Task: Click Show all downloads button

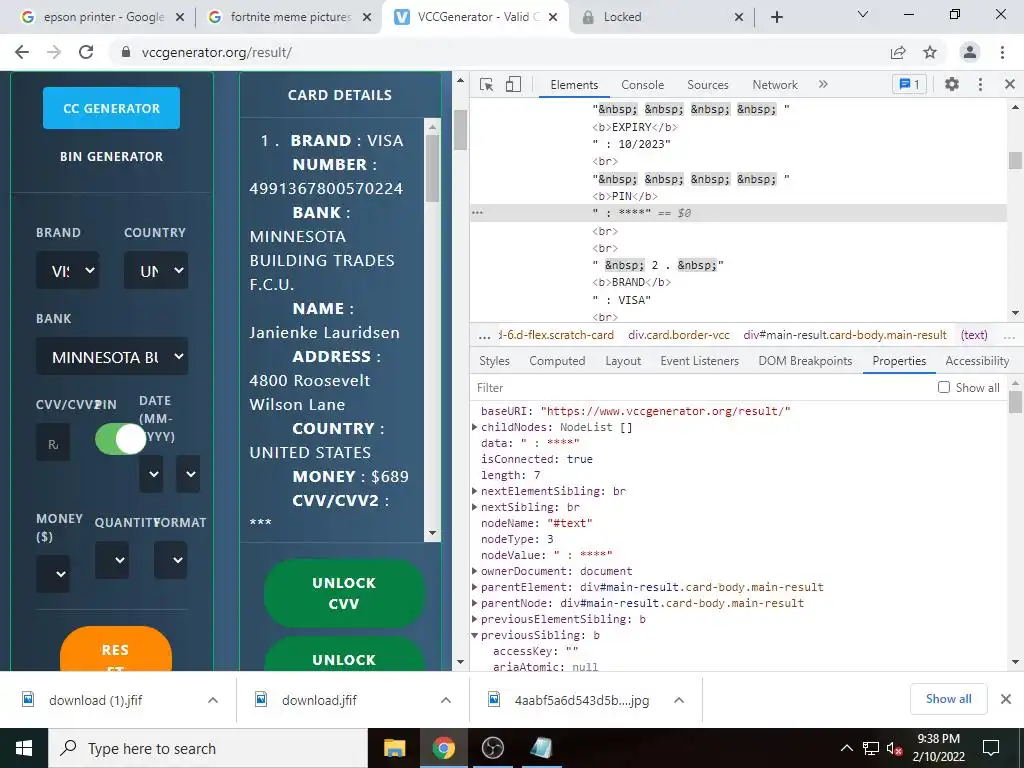Action: [x=948, y=699]
